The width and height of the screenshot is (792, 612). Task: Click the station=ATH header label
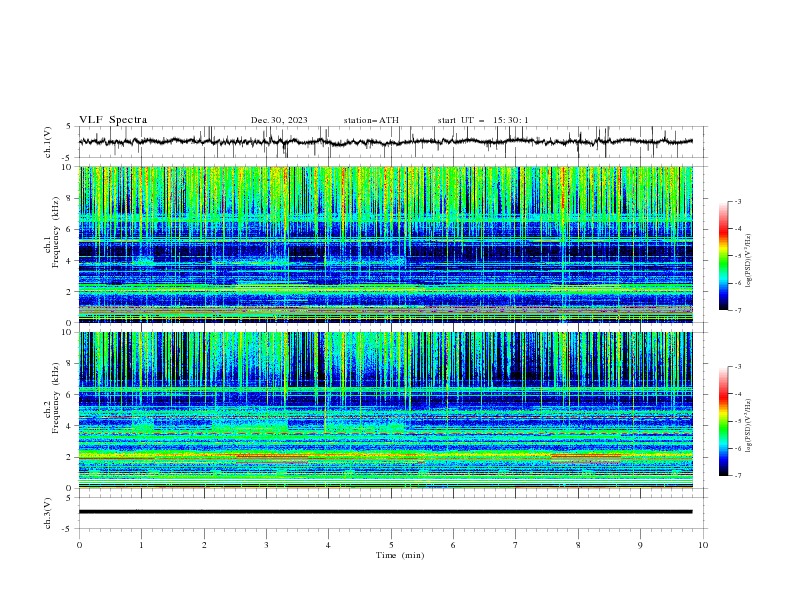pos(371,120)
